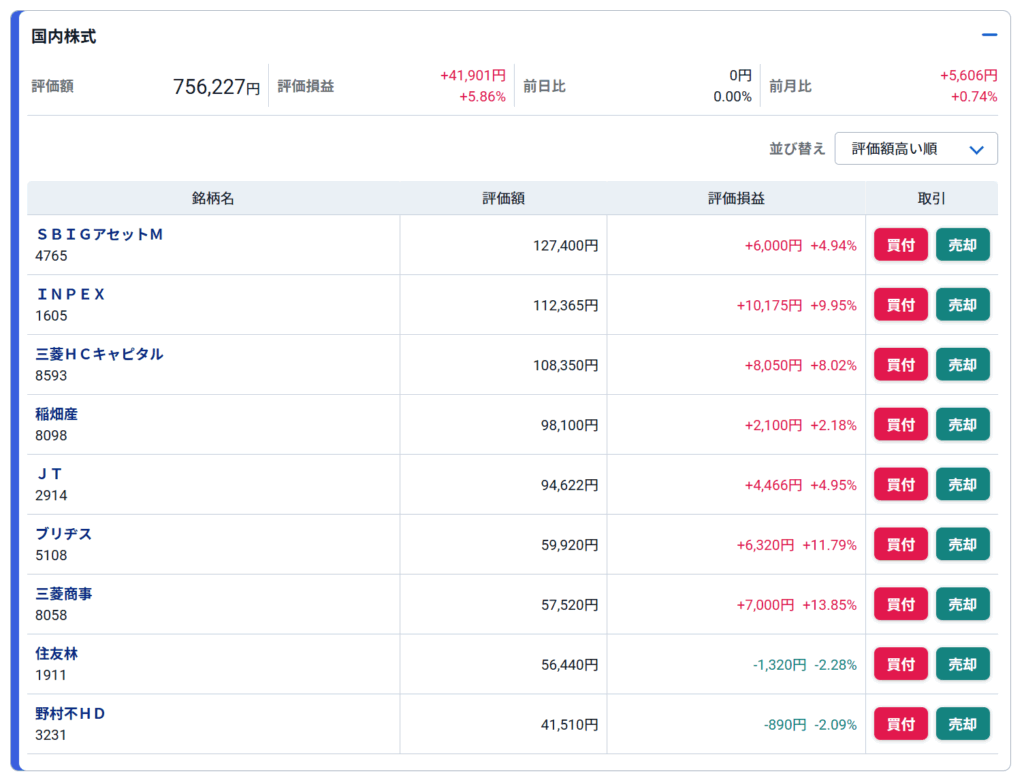This screenshot has height=778, width=1024.
Task: Open 三菱ＨＣキャピタル stock link
Action: (99, 354)
